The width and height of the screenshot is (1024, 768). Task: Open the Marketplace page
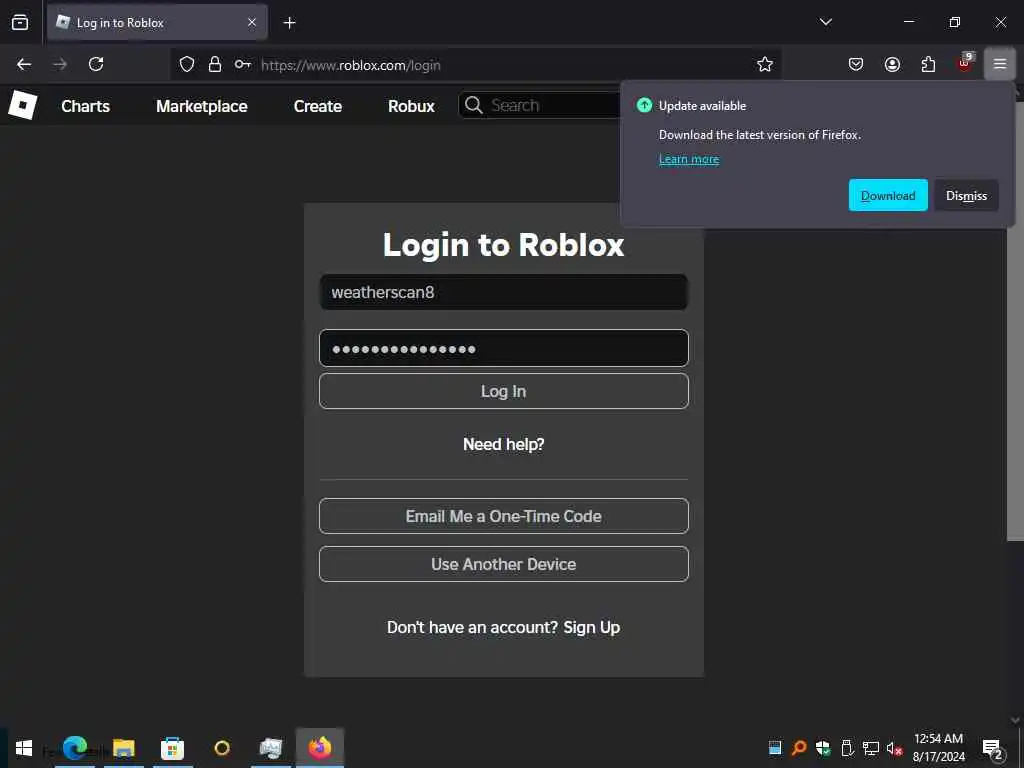point(202,106)
